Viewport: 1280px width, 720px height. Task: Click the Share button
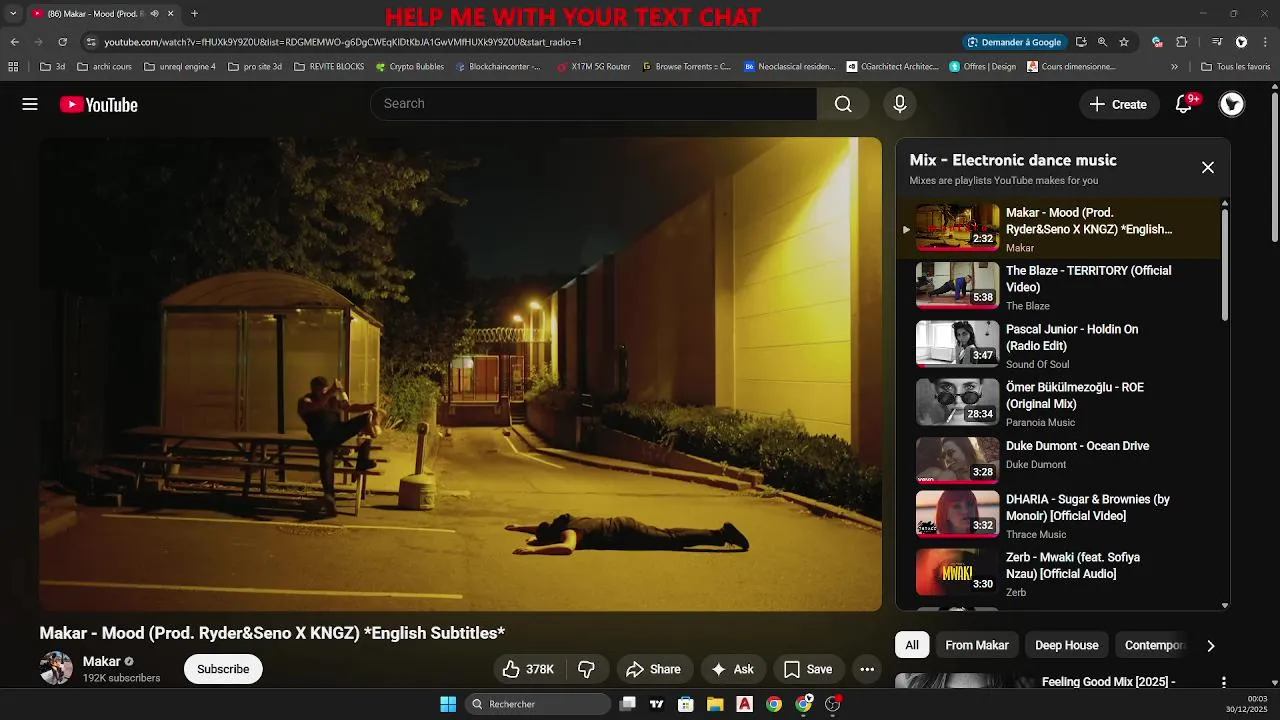tap(653, 669)
